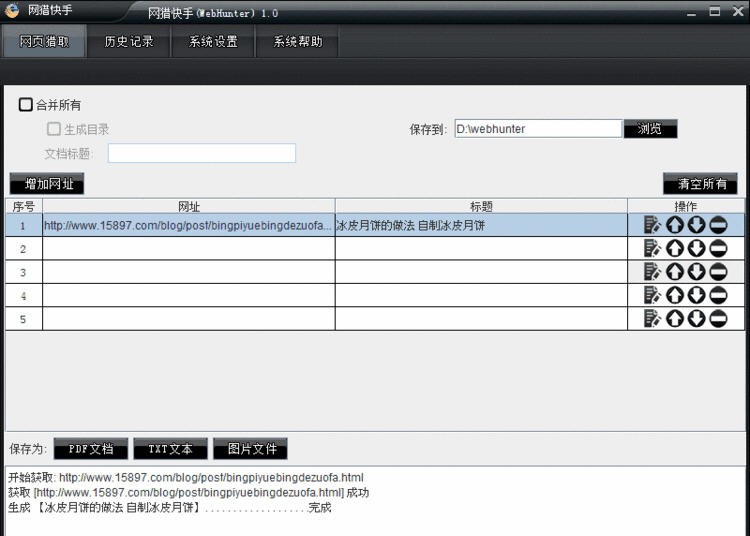Open the 系统帮助 tab

tap(298, 42)
